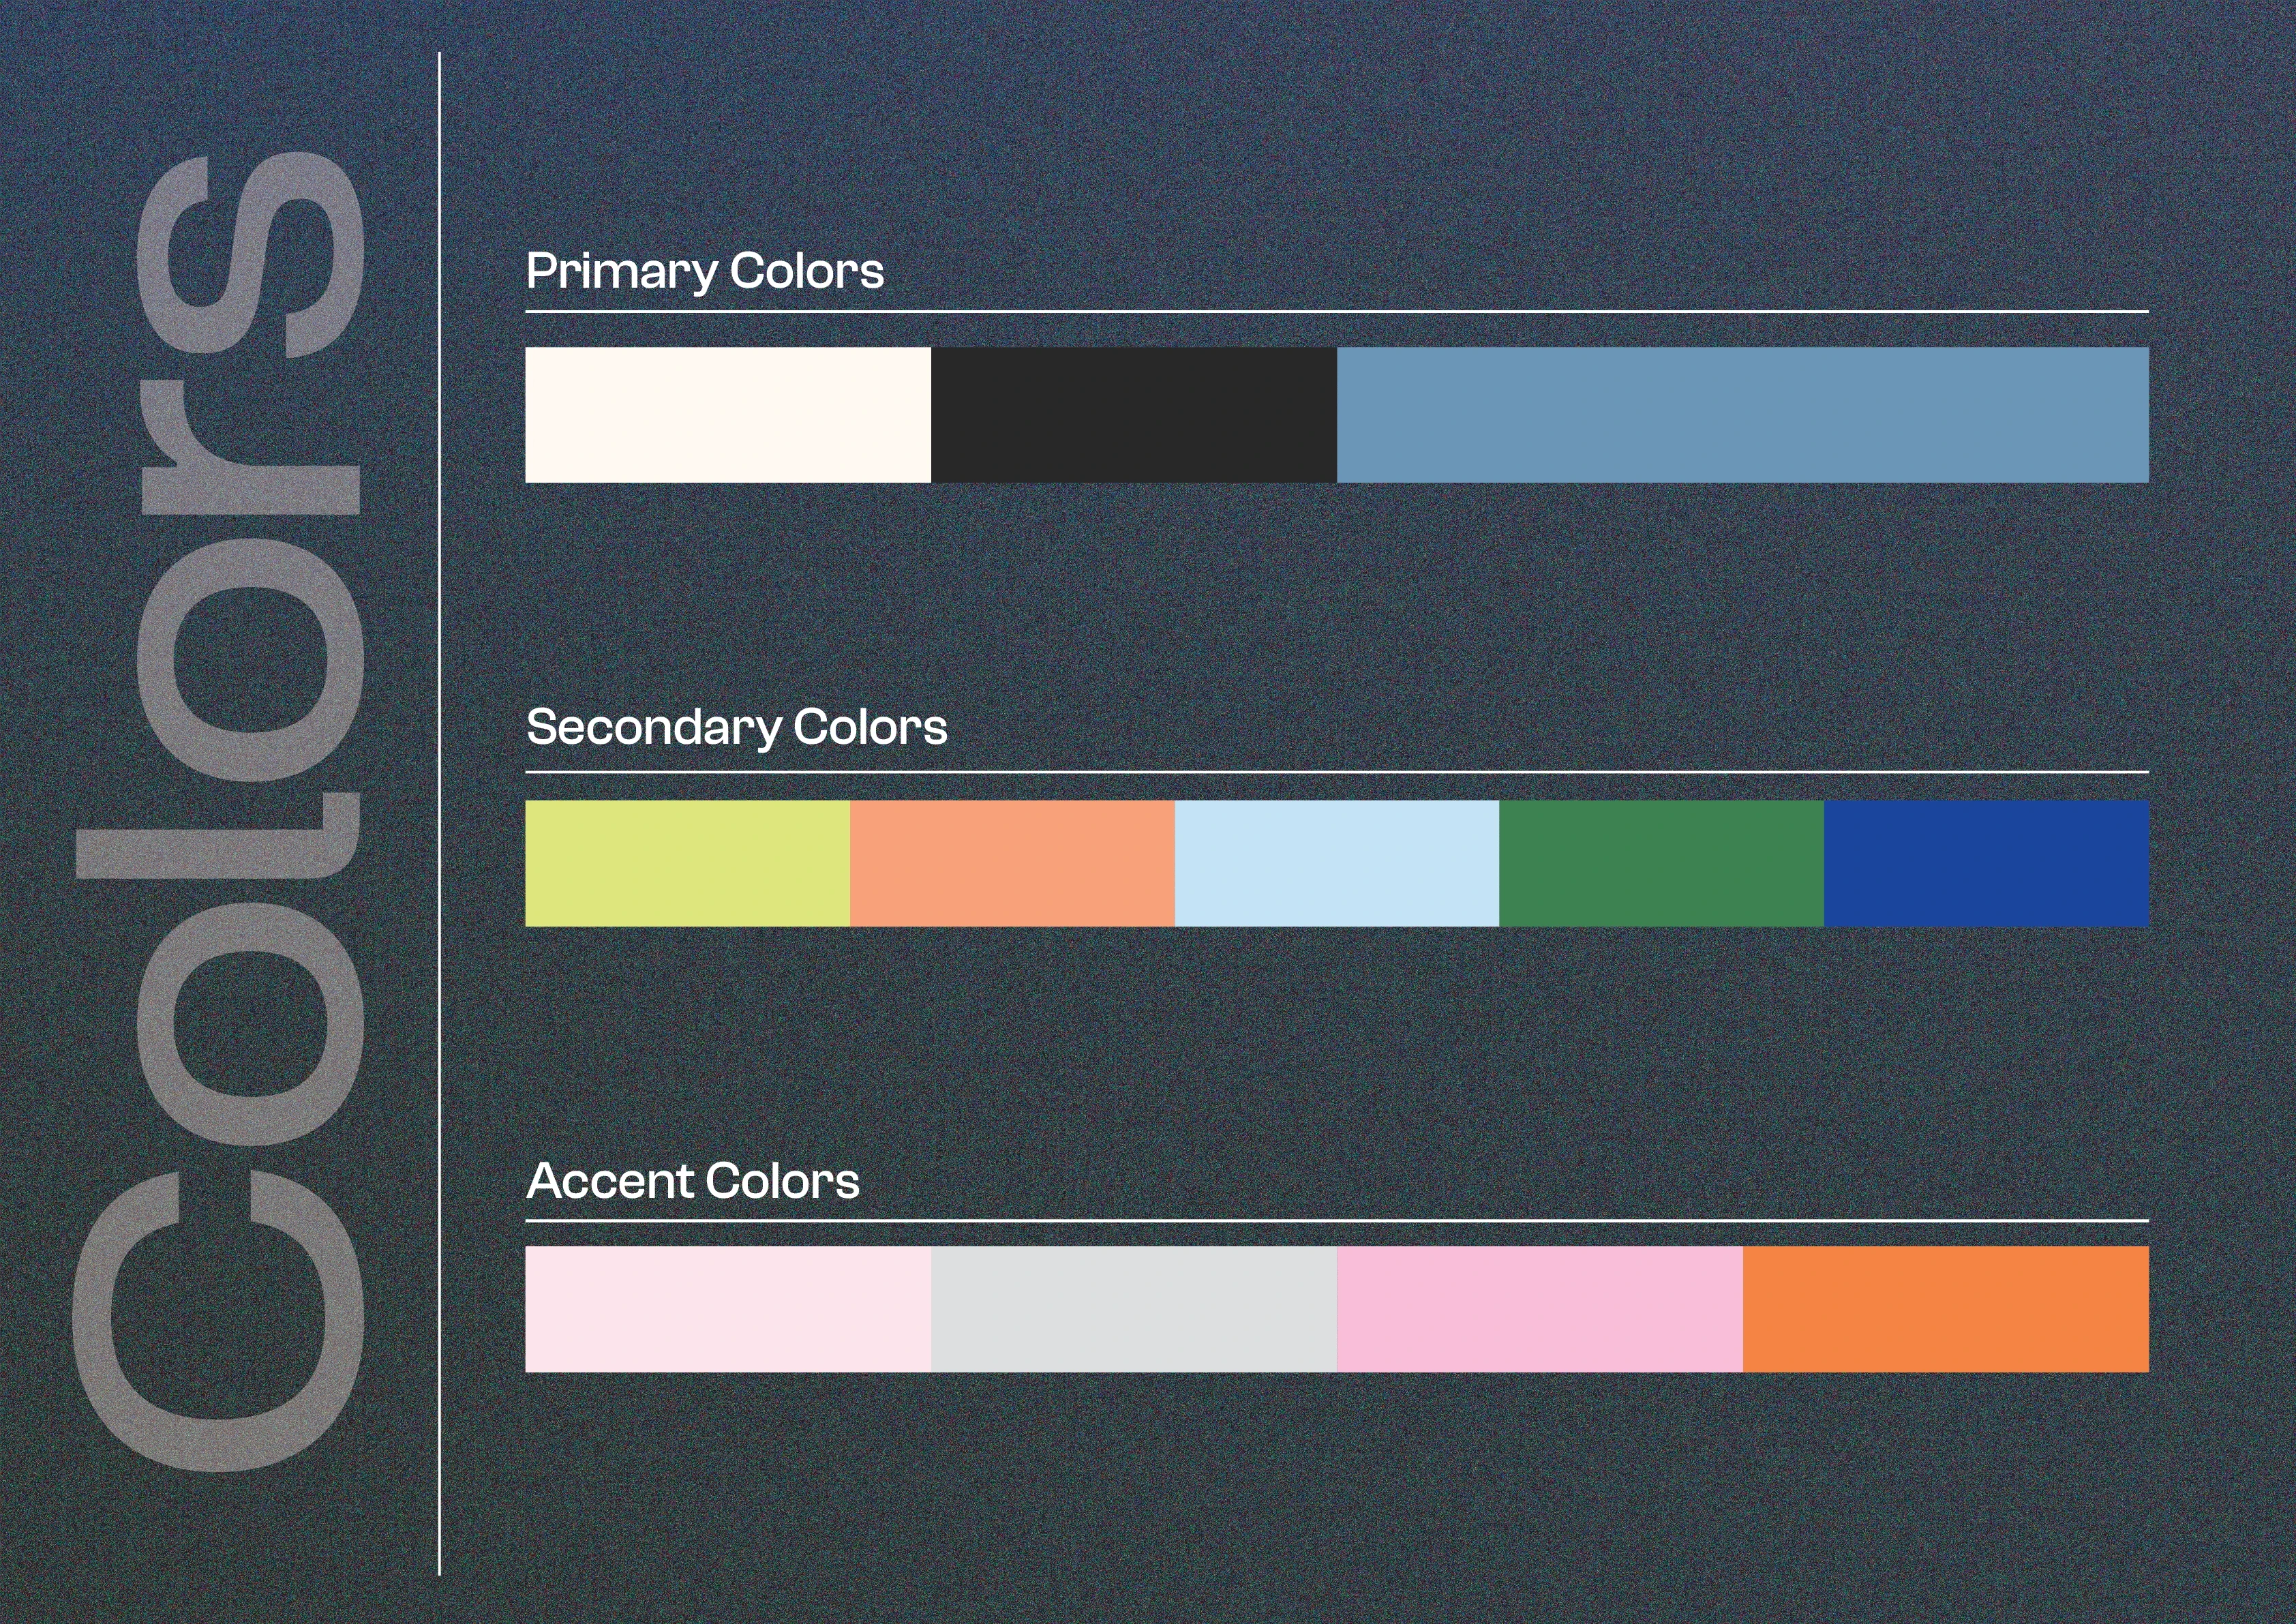
Task: Choose the light sky blue secondary swatch
Action: coord(1337,863)
